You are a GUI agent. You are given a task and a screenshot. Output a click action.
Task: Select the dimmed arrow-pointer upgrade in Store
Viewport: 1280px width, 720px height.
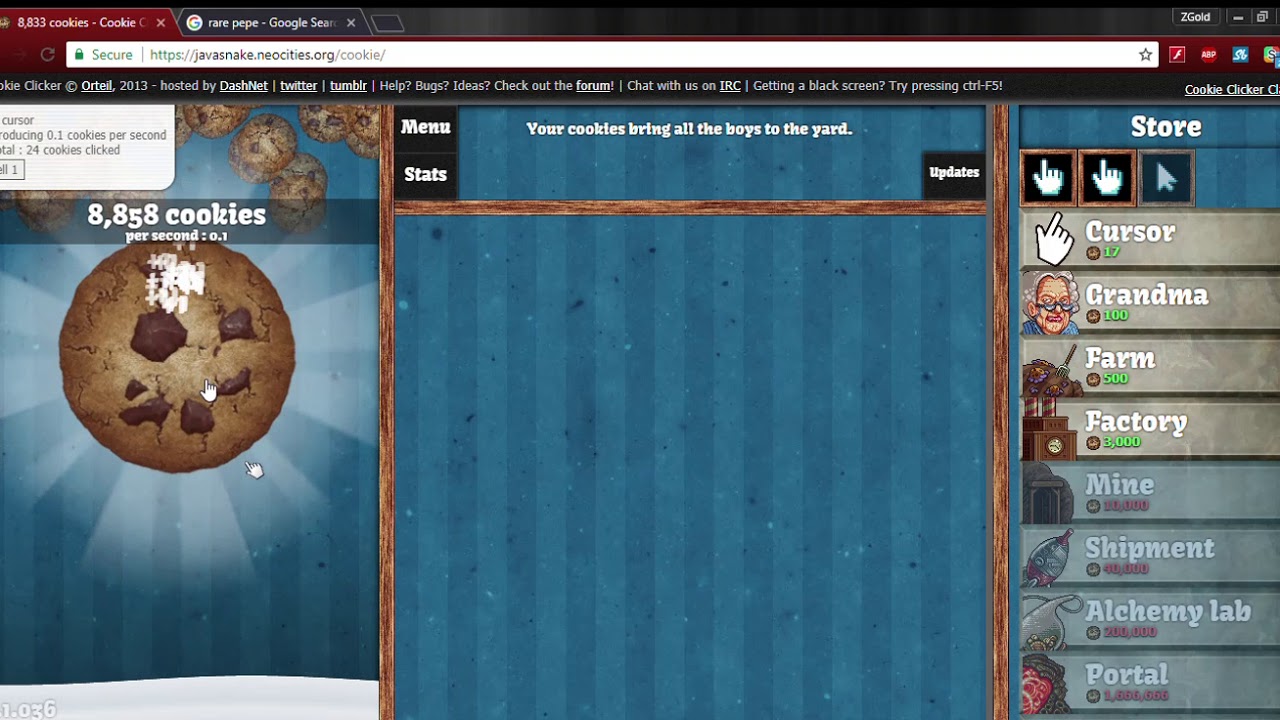click(1165, 179)
